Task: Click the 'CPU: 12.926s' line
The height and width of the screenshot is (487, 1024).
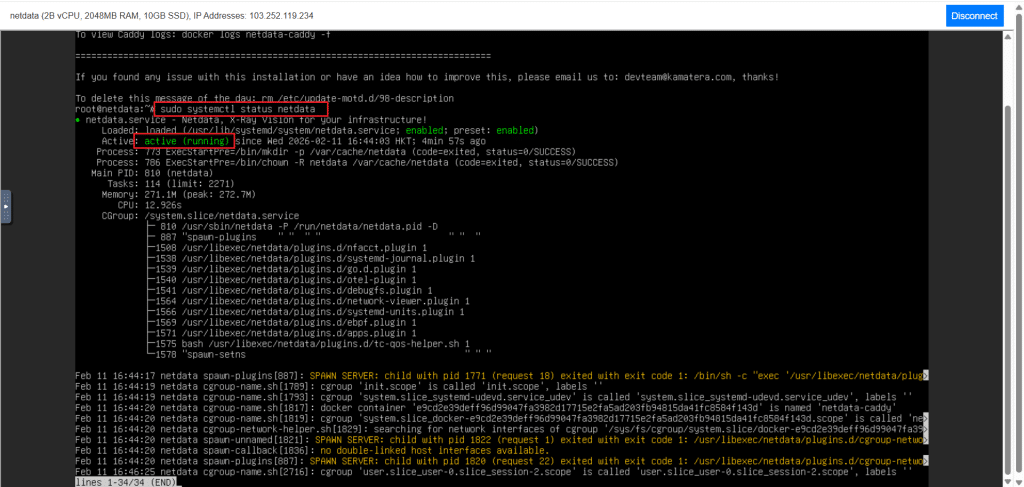Action: (148, 205)
